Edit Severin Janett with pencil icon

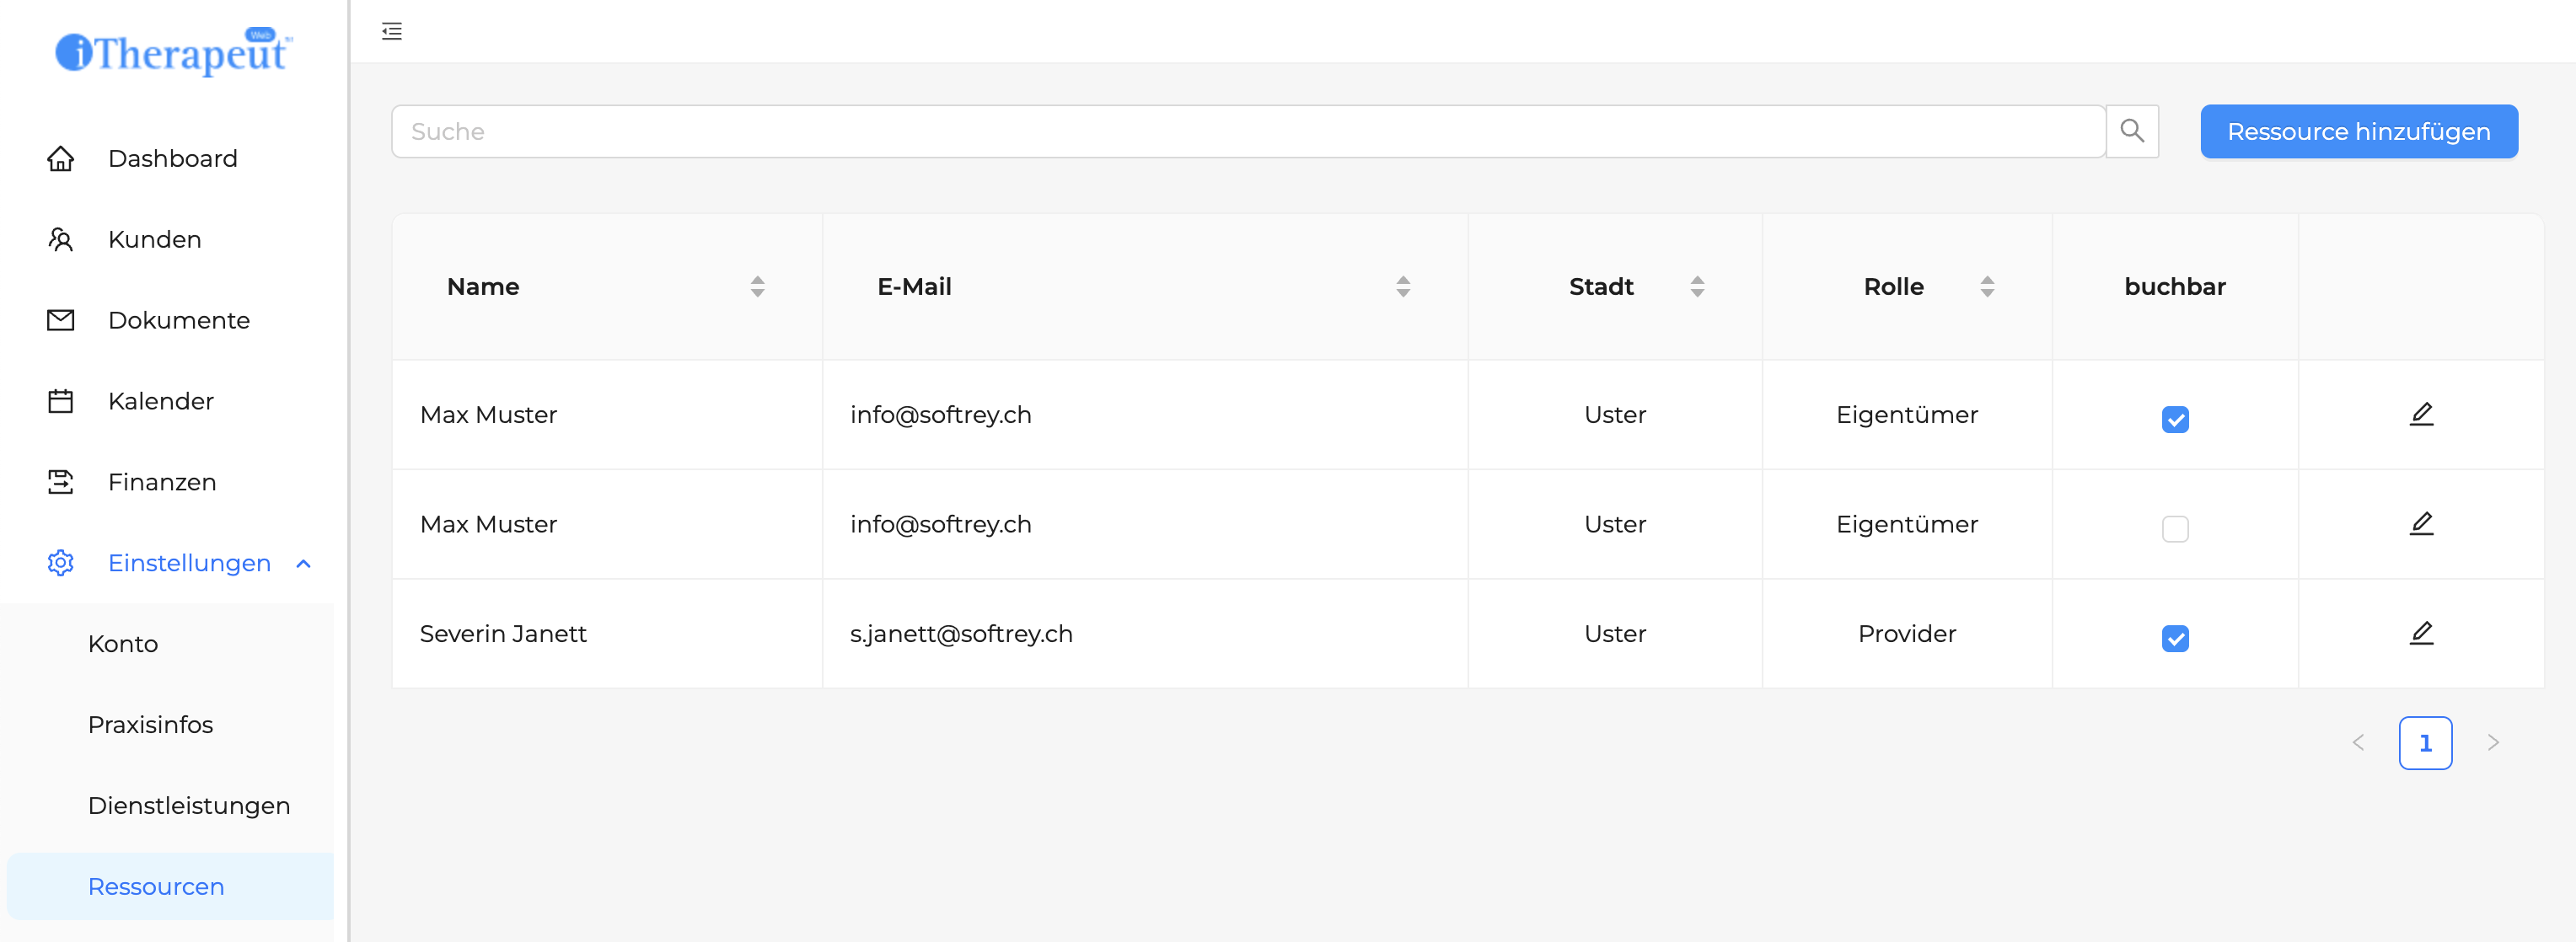coord(2420,633)
